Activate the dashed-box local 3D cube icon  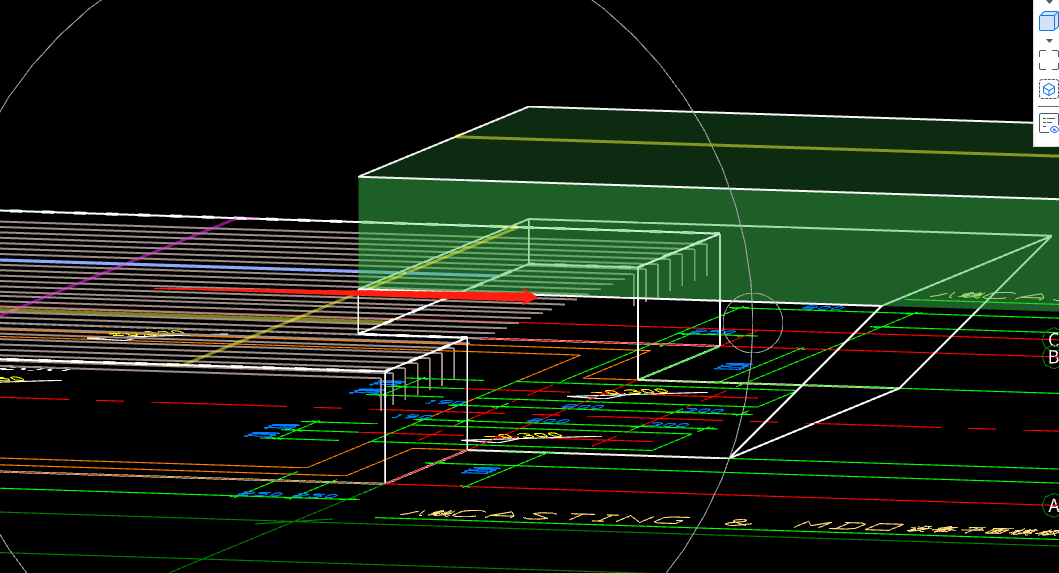[x=1049, y=89]
